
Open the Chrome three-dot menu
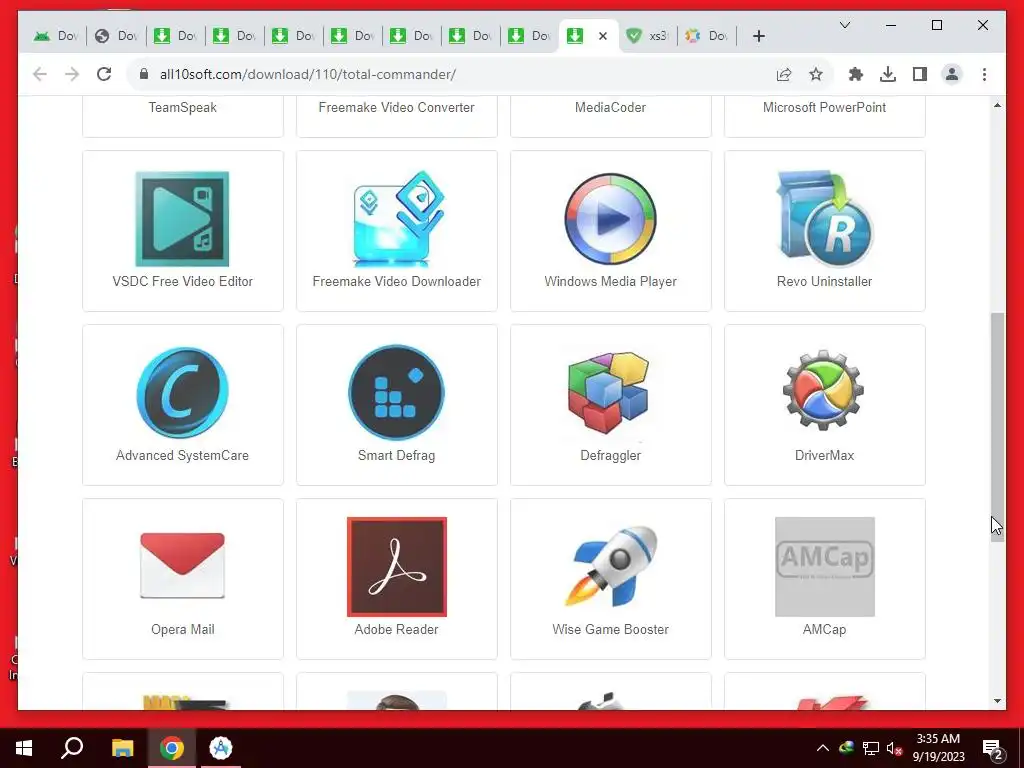(984, 74)
